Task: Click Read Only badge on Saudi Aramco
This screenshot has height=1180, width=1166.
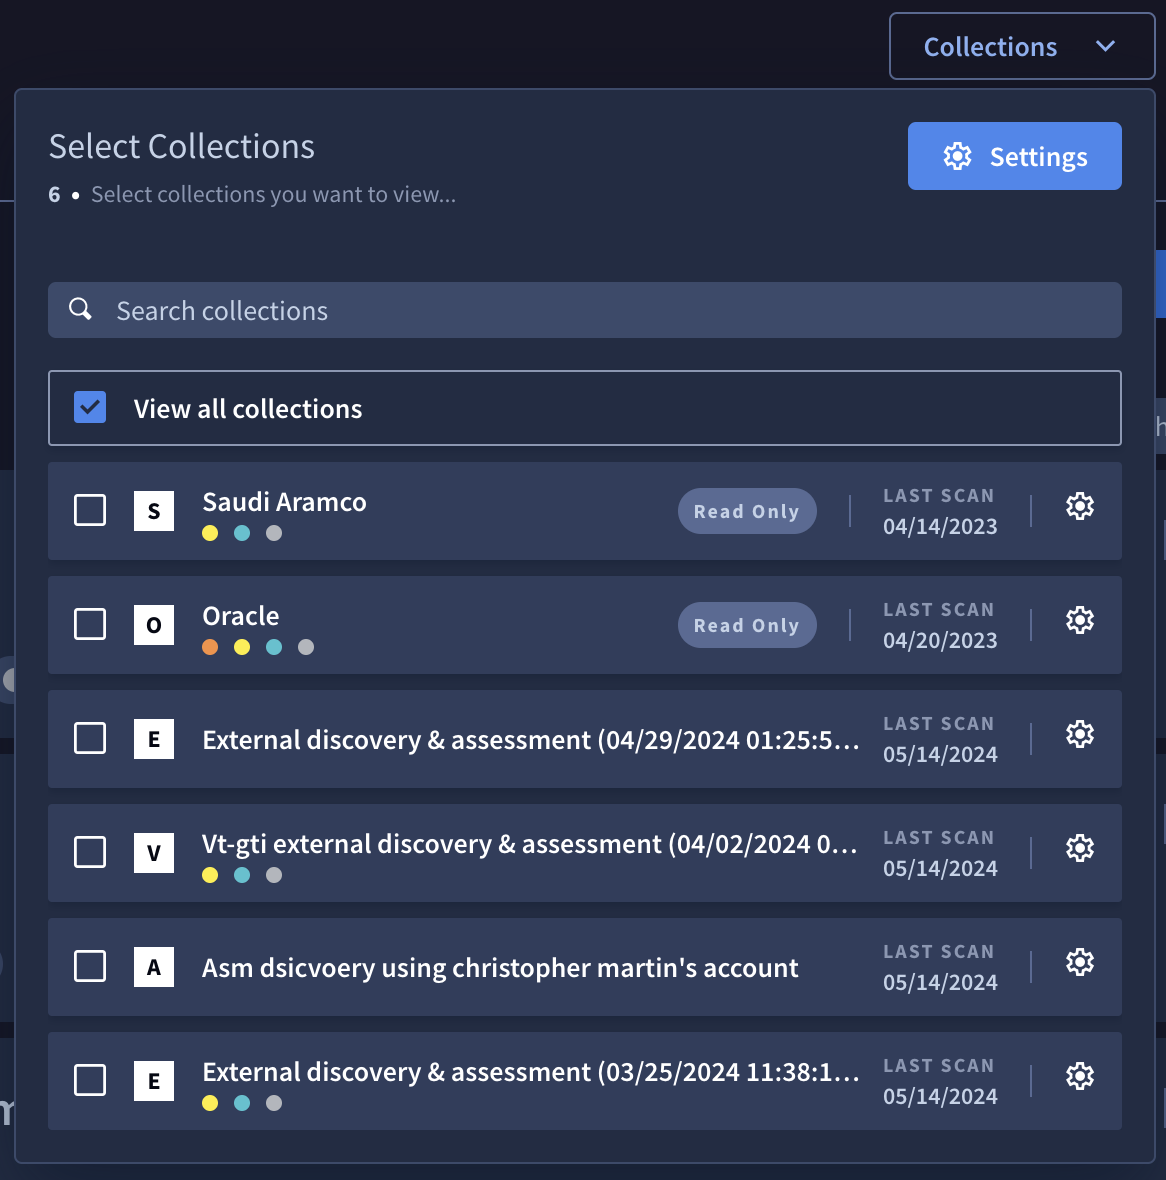Action: (x=747, y=511)
